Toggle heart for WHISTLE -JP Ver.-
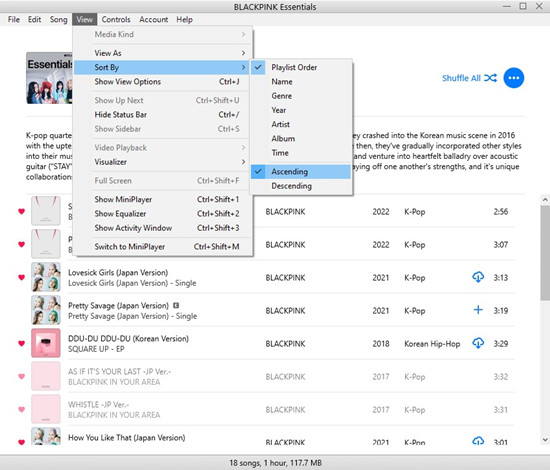Image resolution: width=550 pixels, height=470 pixels. click(x=21, y=409)
